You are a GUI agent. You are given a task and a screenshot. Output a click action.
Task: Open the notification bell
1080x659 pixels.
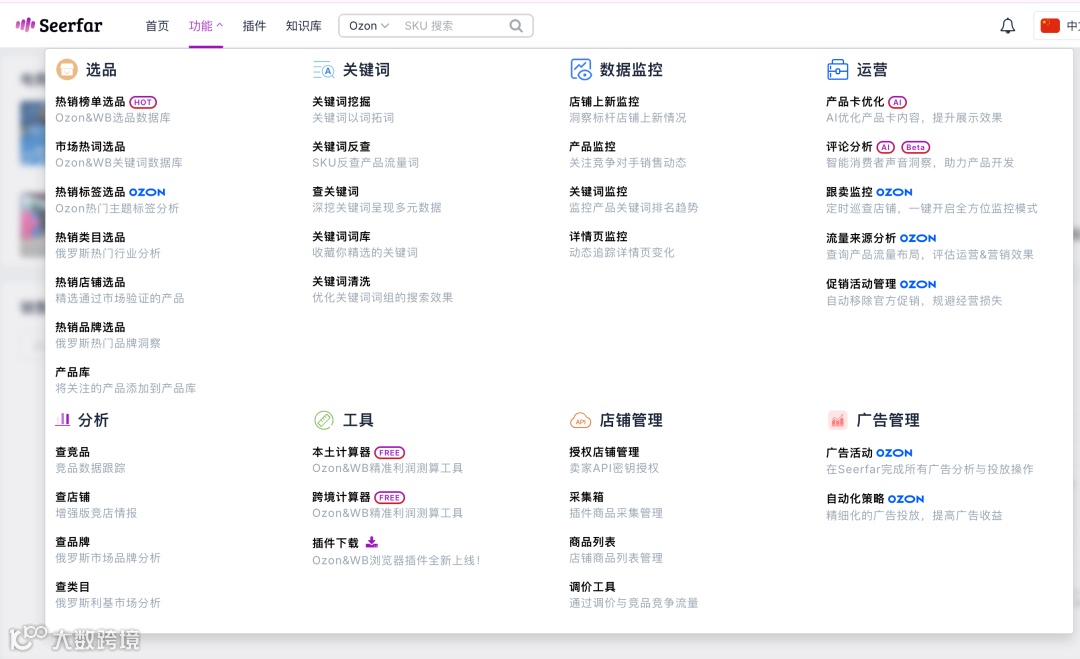point(1007,26)
